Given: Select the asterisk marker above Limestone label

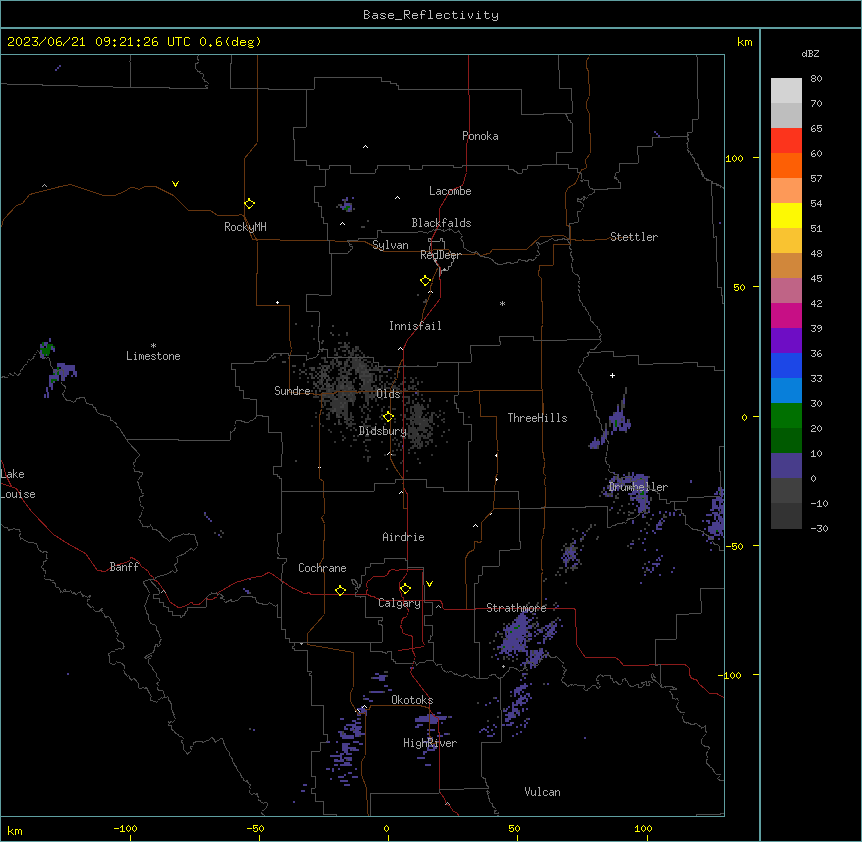Looking at the screenshot, I should click(x=153, y=345).
